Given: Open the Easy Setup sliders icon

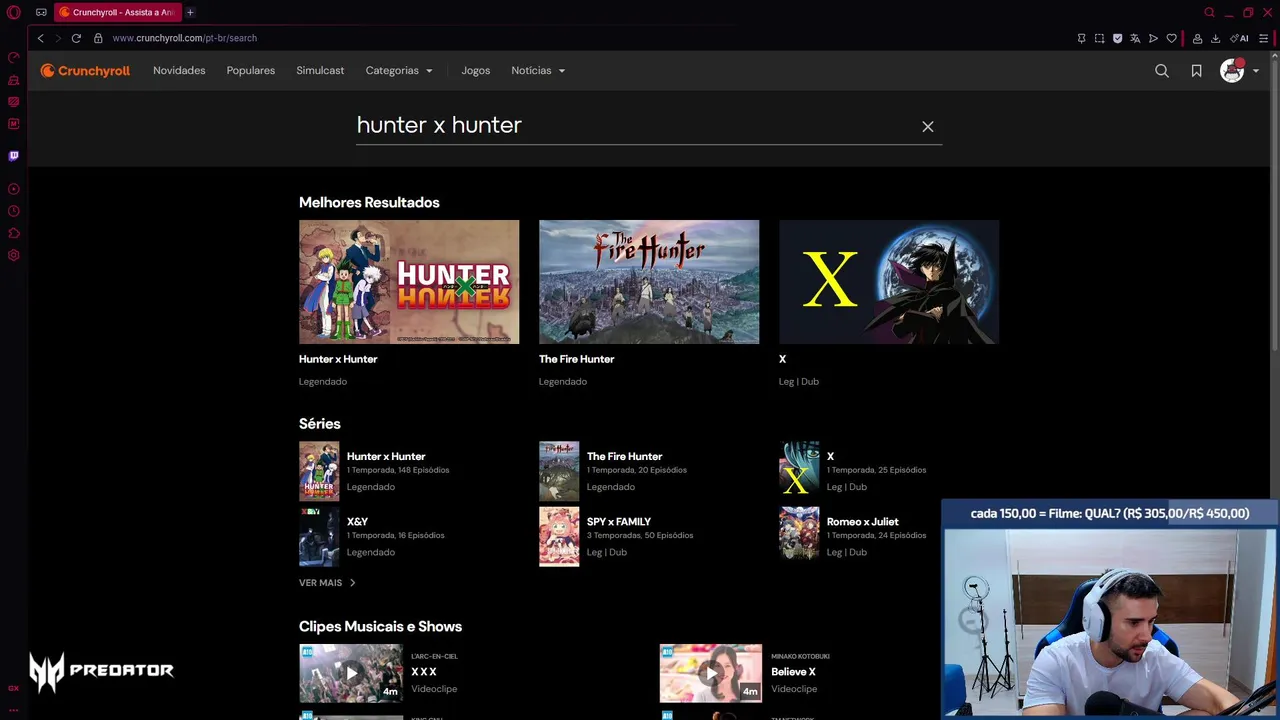Looking at the screenshot, I should [1264, 38].
